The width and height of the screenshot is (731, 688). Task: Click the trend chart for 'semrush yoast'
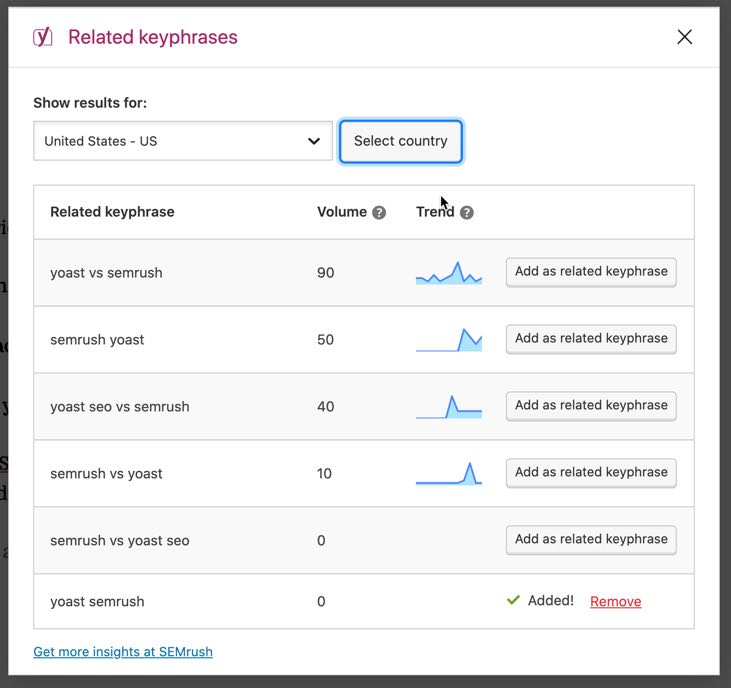449,340
